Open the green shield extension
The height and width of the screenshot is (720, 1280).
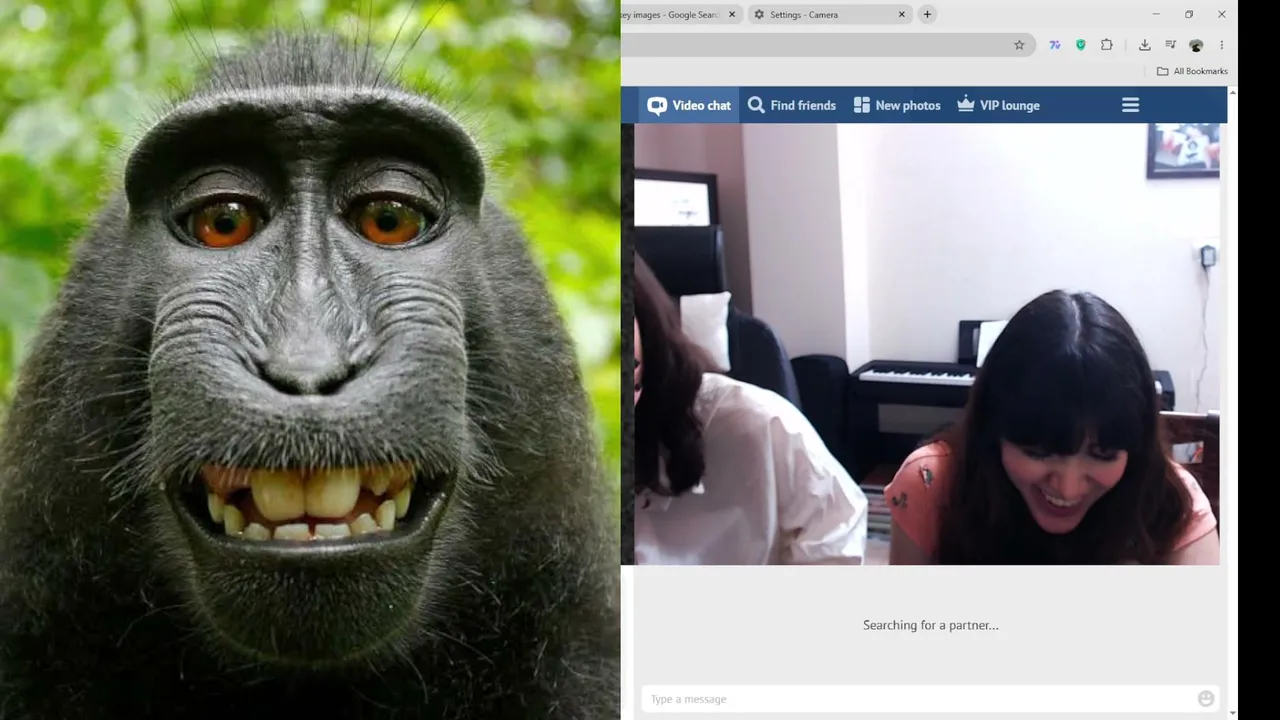click(1081, 45)
